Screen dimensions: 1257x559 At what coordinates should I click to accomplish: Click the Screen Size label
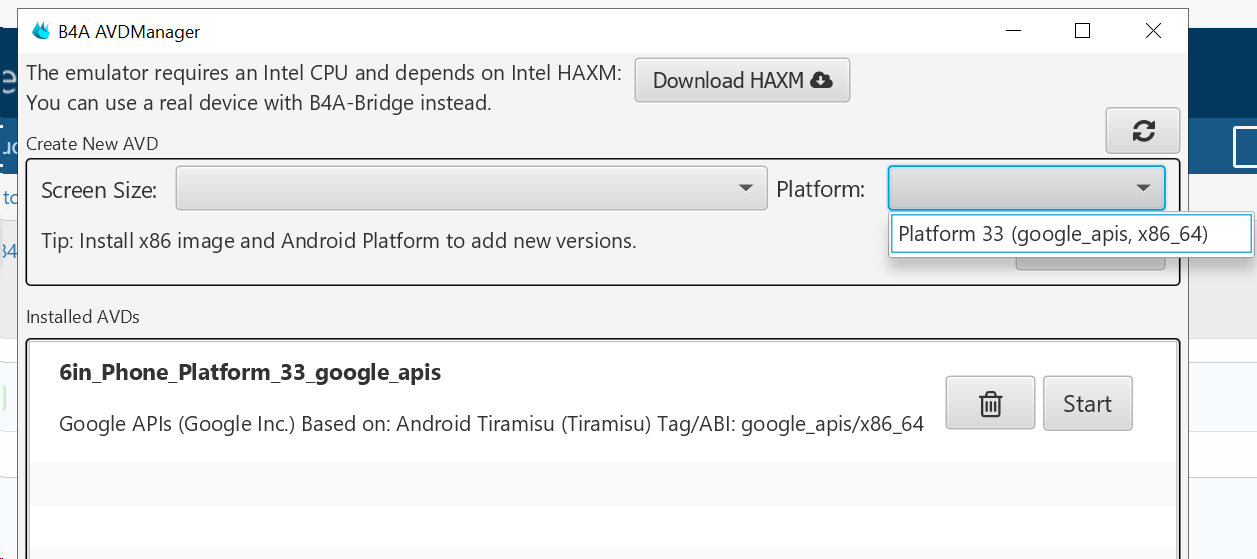click(x=99, y=190)
